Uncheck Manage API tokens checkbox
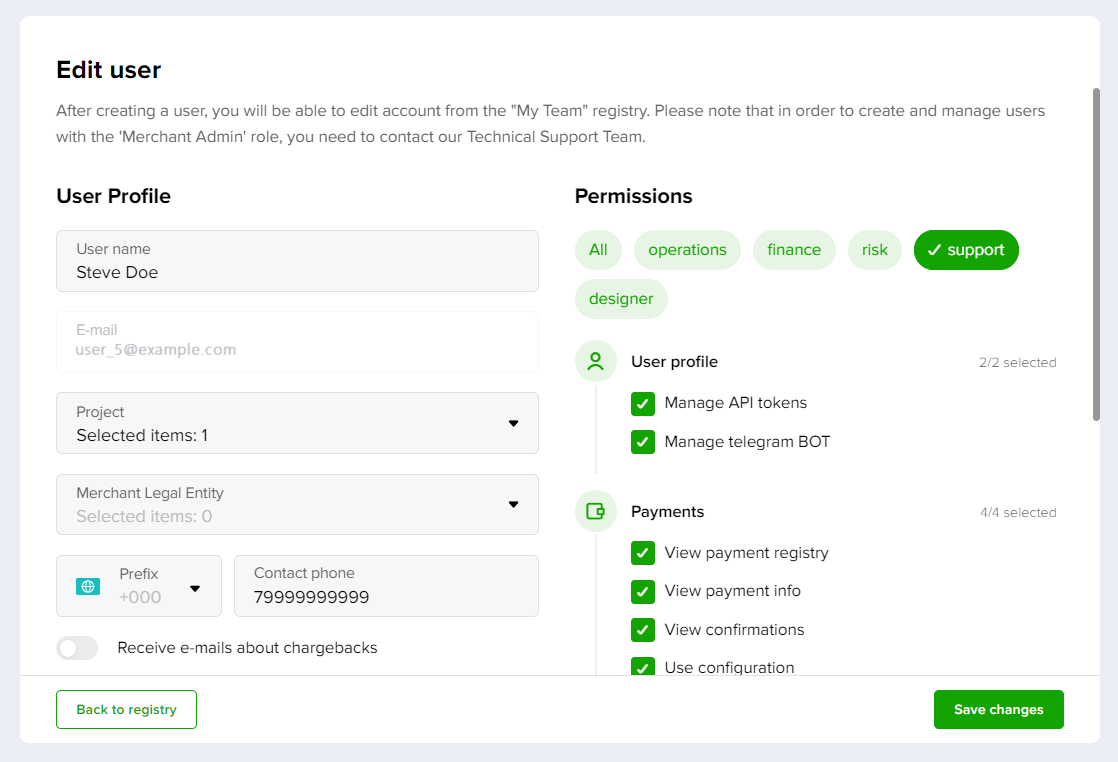The height and width of the screenshot is (762, 1118). 642,403
